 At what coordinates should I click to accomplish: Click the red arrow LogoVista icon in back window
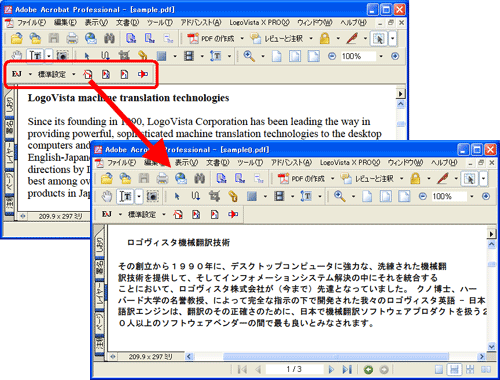(143, 74)
